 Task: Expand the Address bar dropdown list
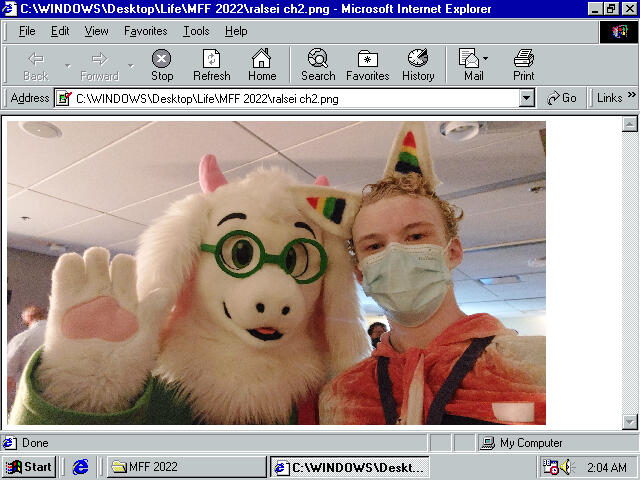point(527,98)
